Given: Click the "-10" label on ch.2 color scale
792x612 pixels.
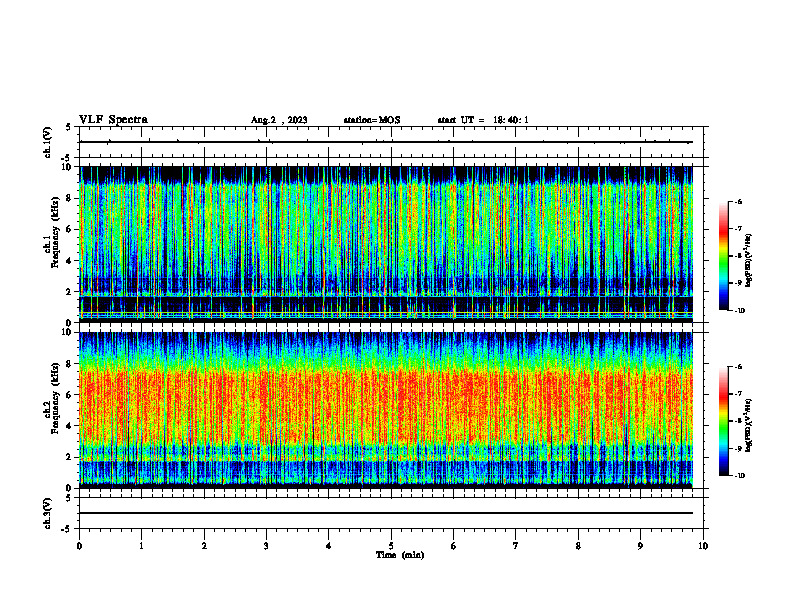Looking at the screenshot, I should (x=739, y=476).
